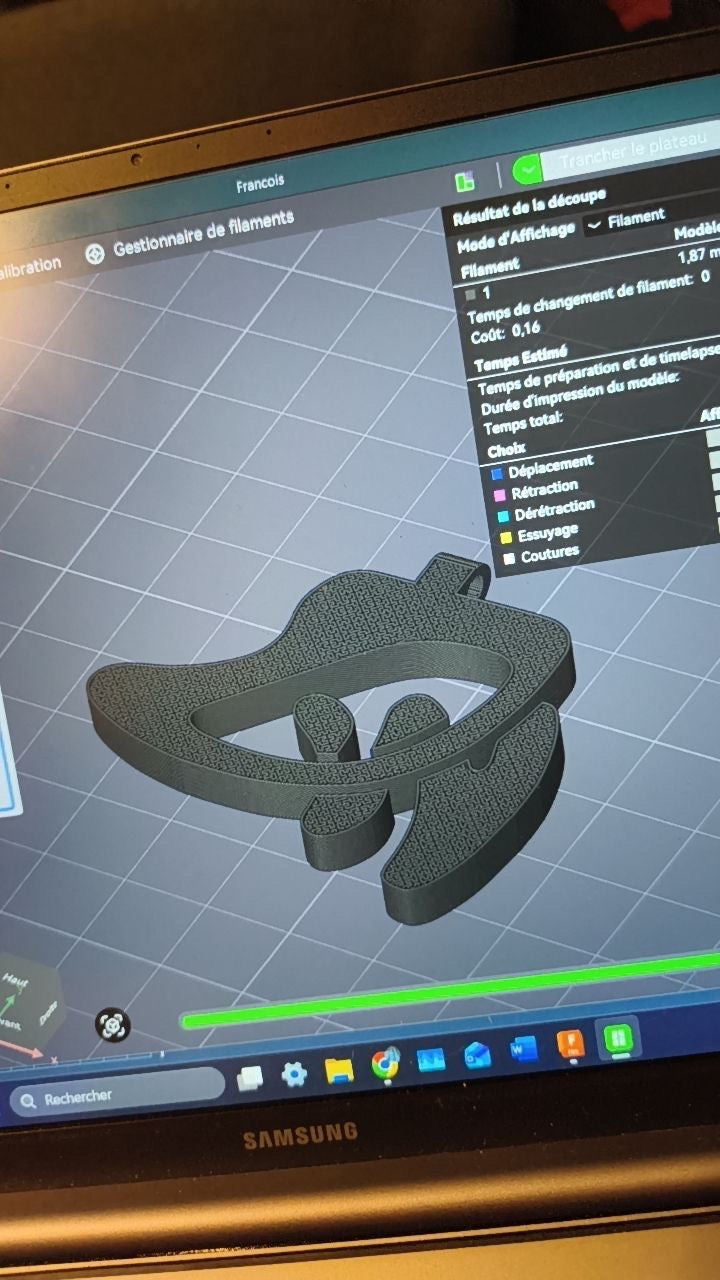Click the yellow Essuyage legend swatch
This screenshot has height=1280, width=720.
click(x=506, y=538)
